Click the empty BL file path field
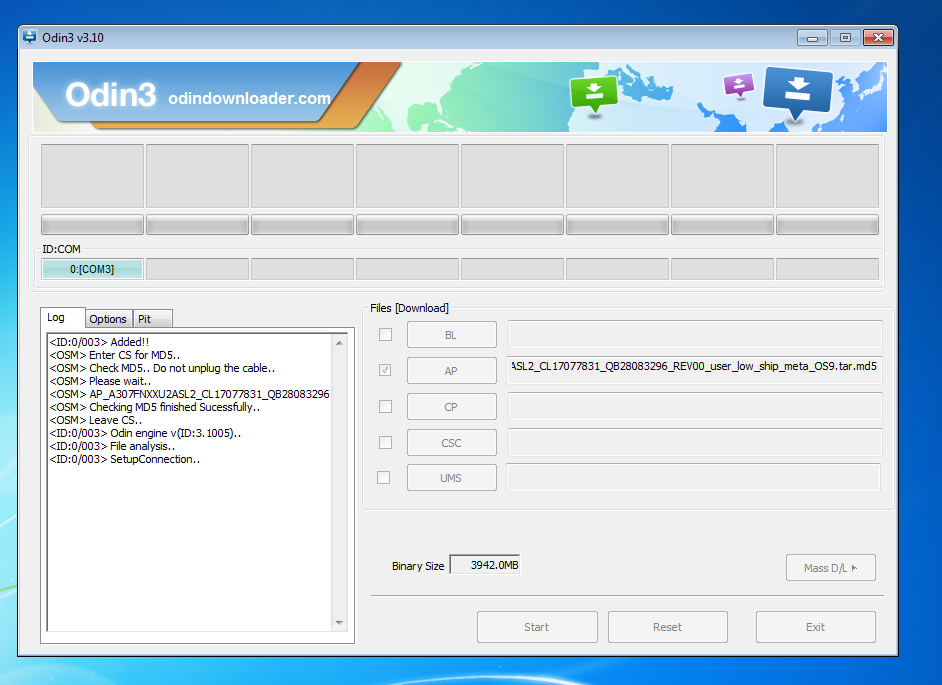The image size is (942, 685). click(695, 334)
